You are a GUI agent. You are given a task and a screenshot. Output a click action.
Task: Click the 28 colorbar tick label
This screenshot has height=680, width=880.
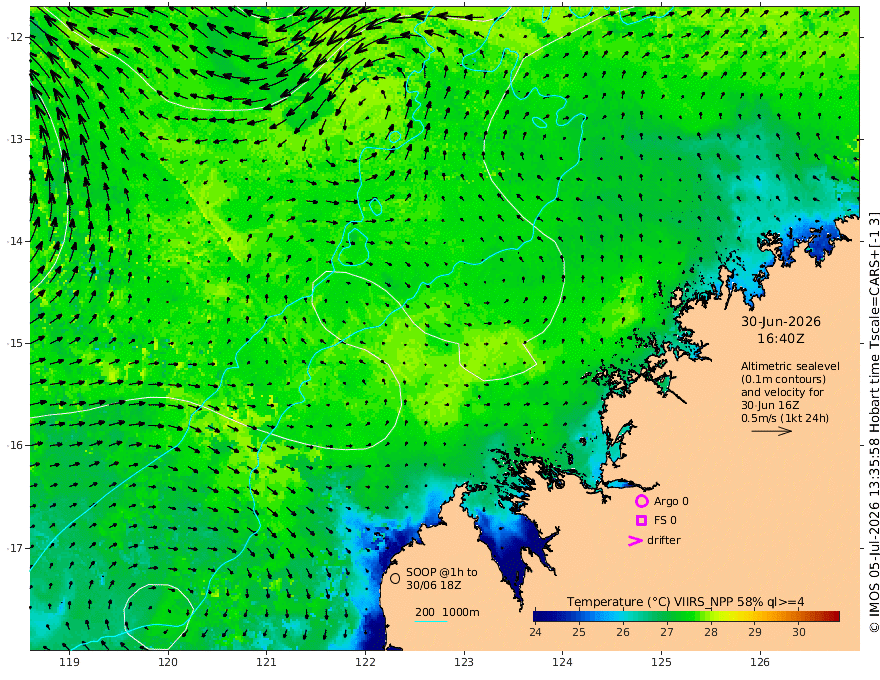pyautogui.click(x=711, y=632)
